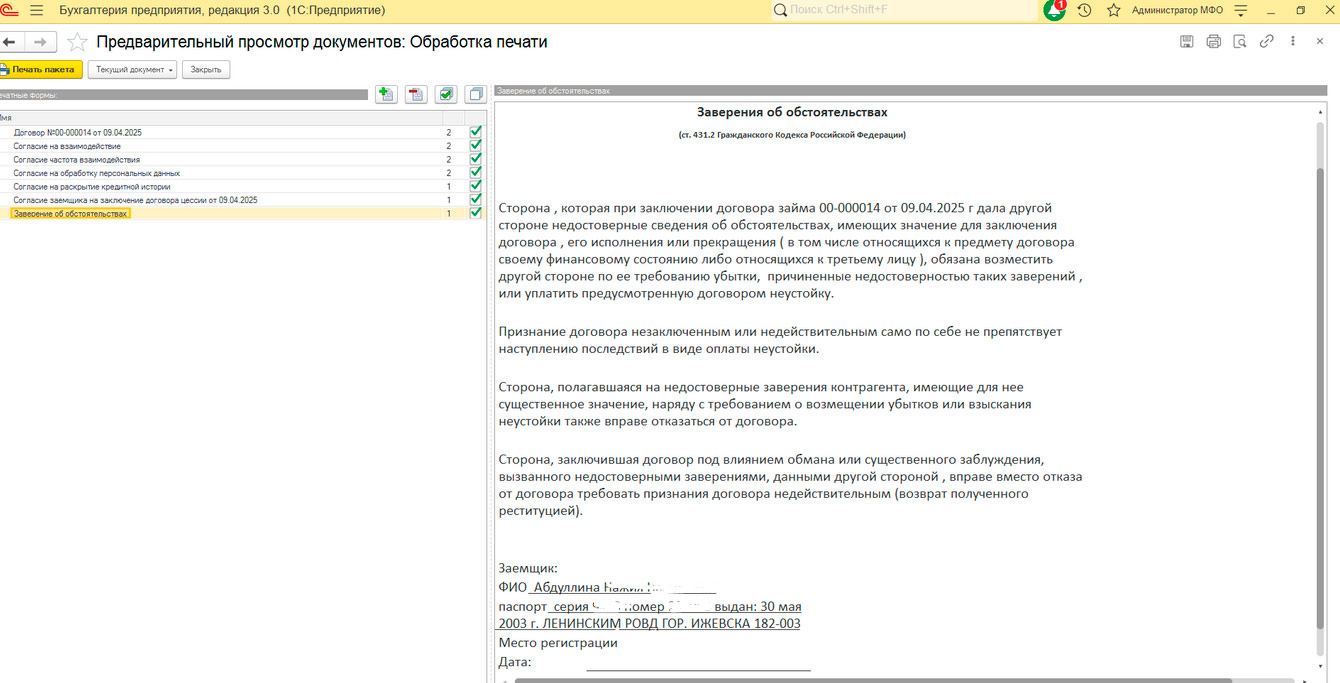Open print preview with the magnifier page icon
The image size is (1340, 683).
point(1240,41)
